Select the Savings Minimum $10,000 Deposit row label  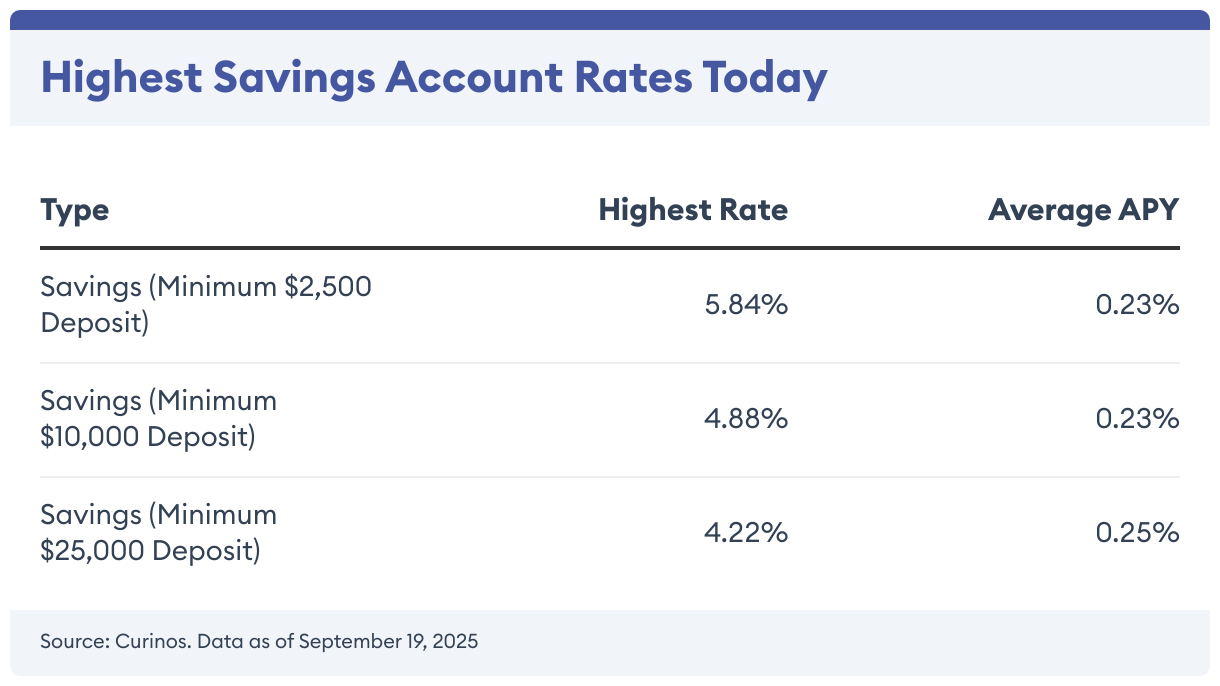[158, 419]
